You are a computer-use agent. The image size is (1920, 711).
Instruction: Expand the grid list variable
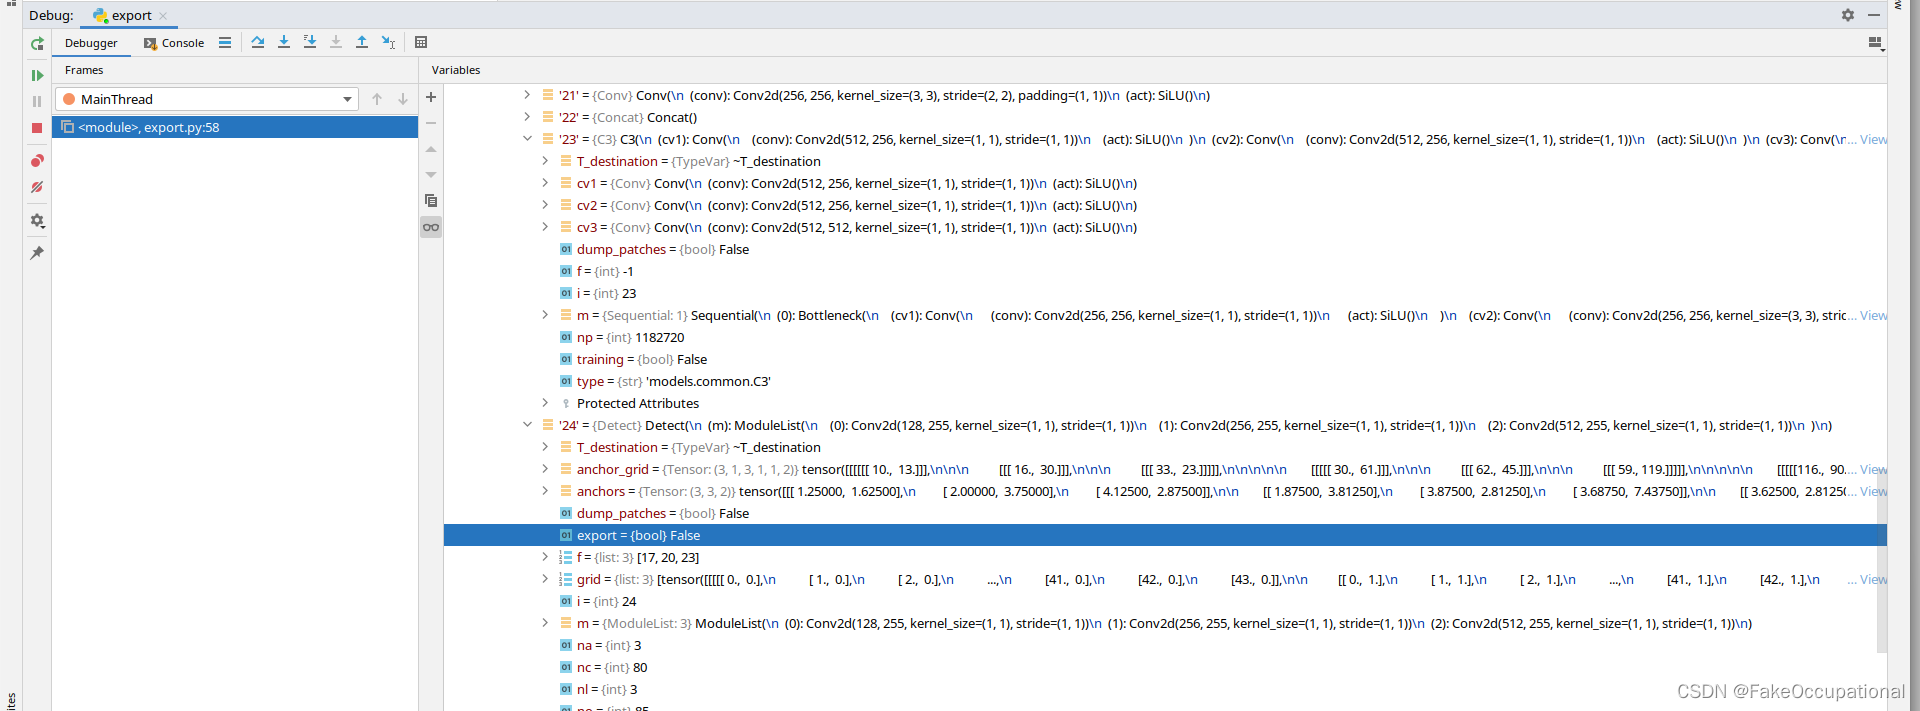pos(545,579)
